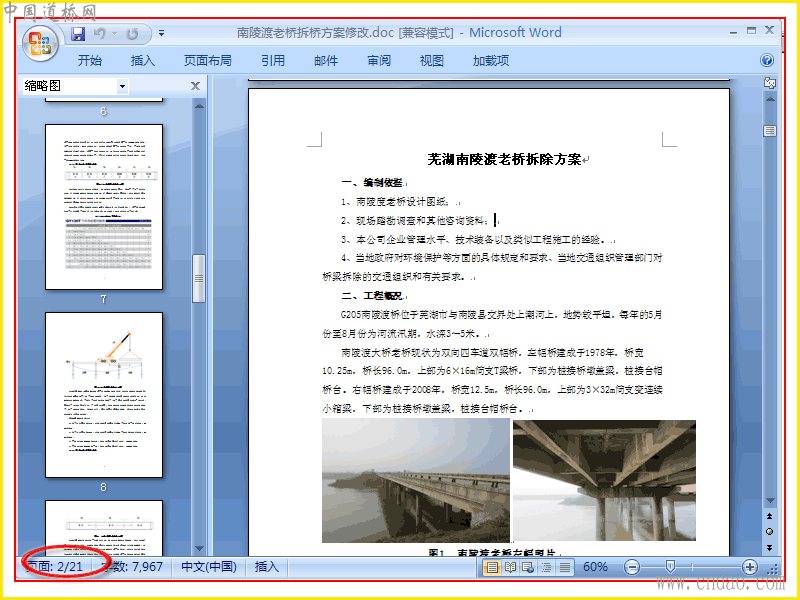This screenshot has height=600, width=800.
Task: Click the 60% zoom level button
Action: pos(595,567)
